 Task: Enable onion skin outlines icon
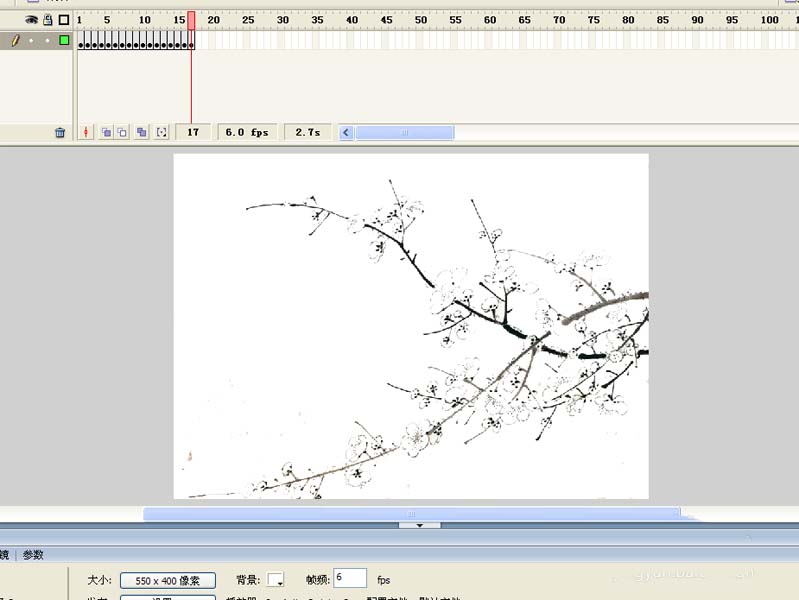tap(122, 133)
